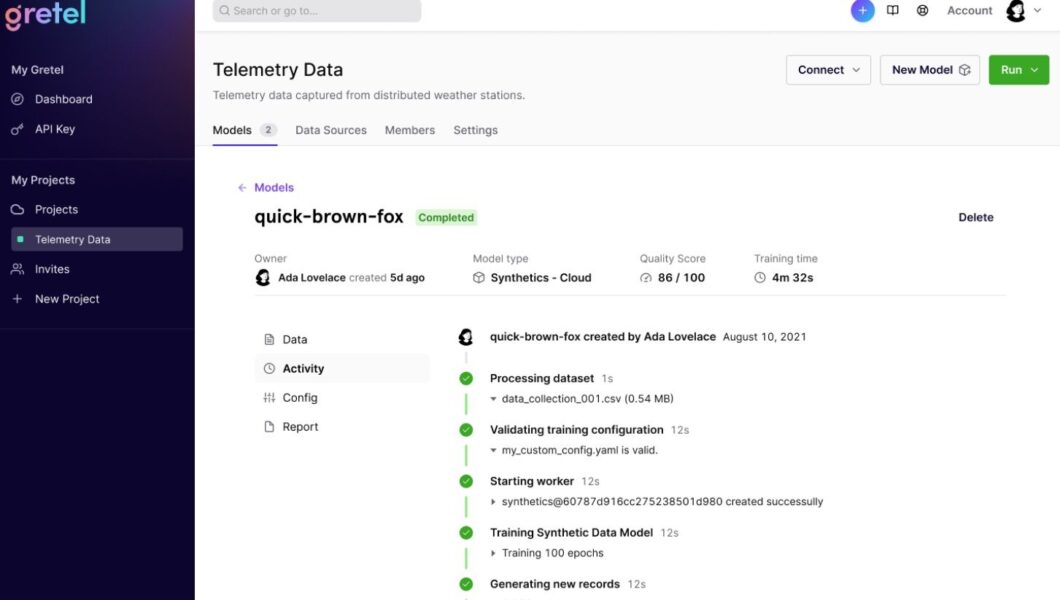
Task: Open the Connect dropdown
Action: 828,70
